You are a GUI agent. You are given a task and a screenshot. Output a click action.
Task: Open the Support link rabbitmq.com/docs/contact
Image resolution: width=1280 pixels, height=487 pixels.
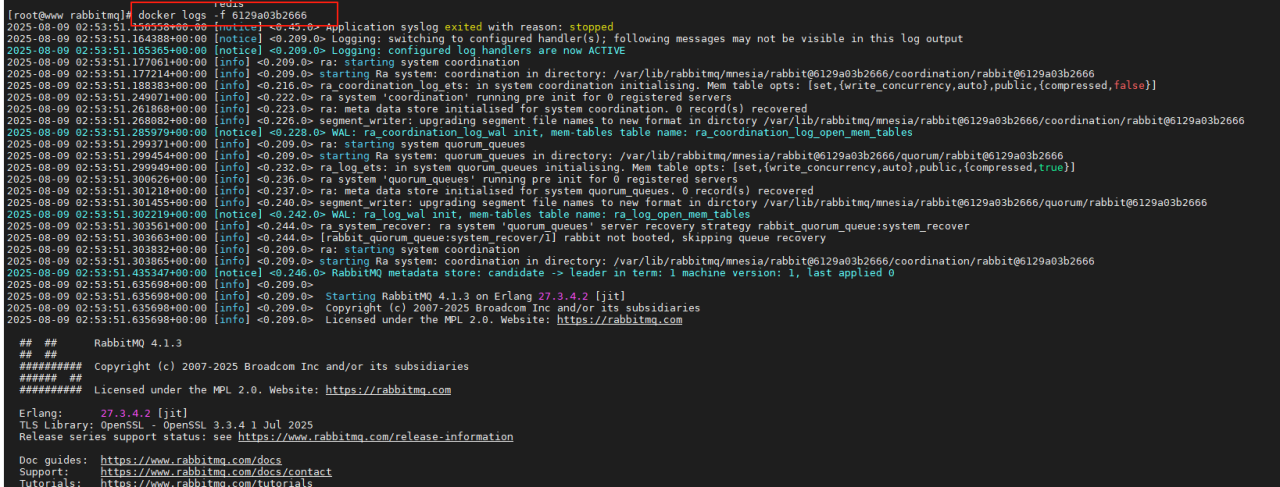pos(216,472)
